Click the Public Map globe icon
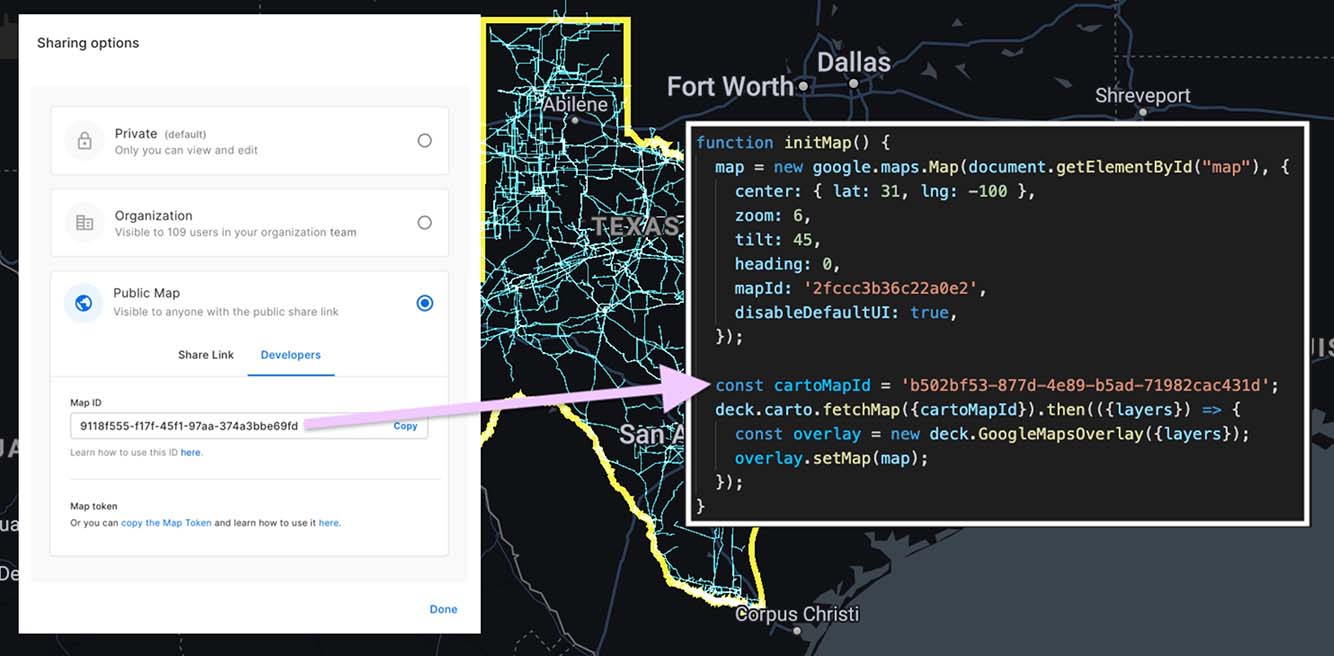Screen dimensions: 1334x656 click(x=84, y=303)
